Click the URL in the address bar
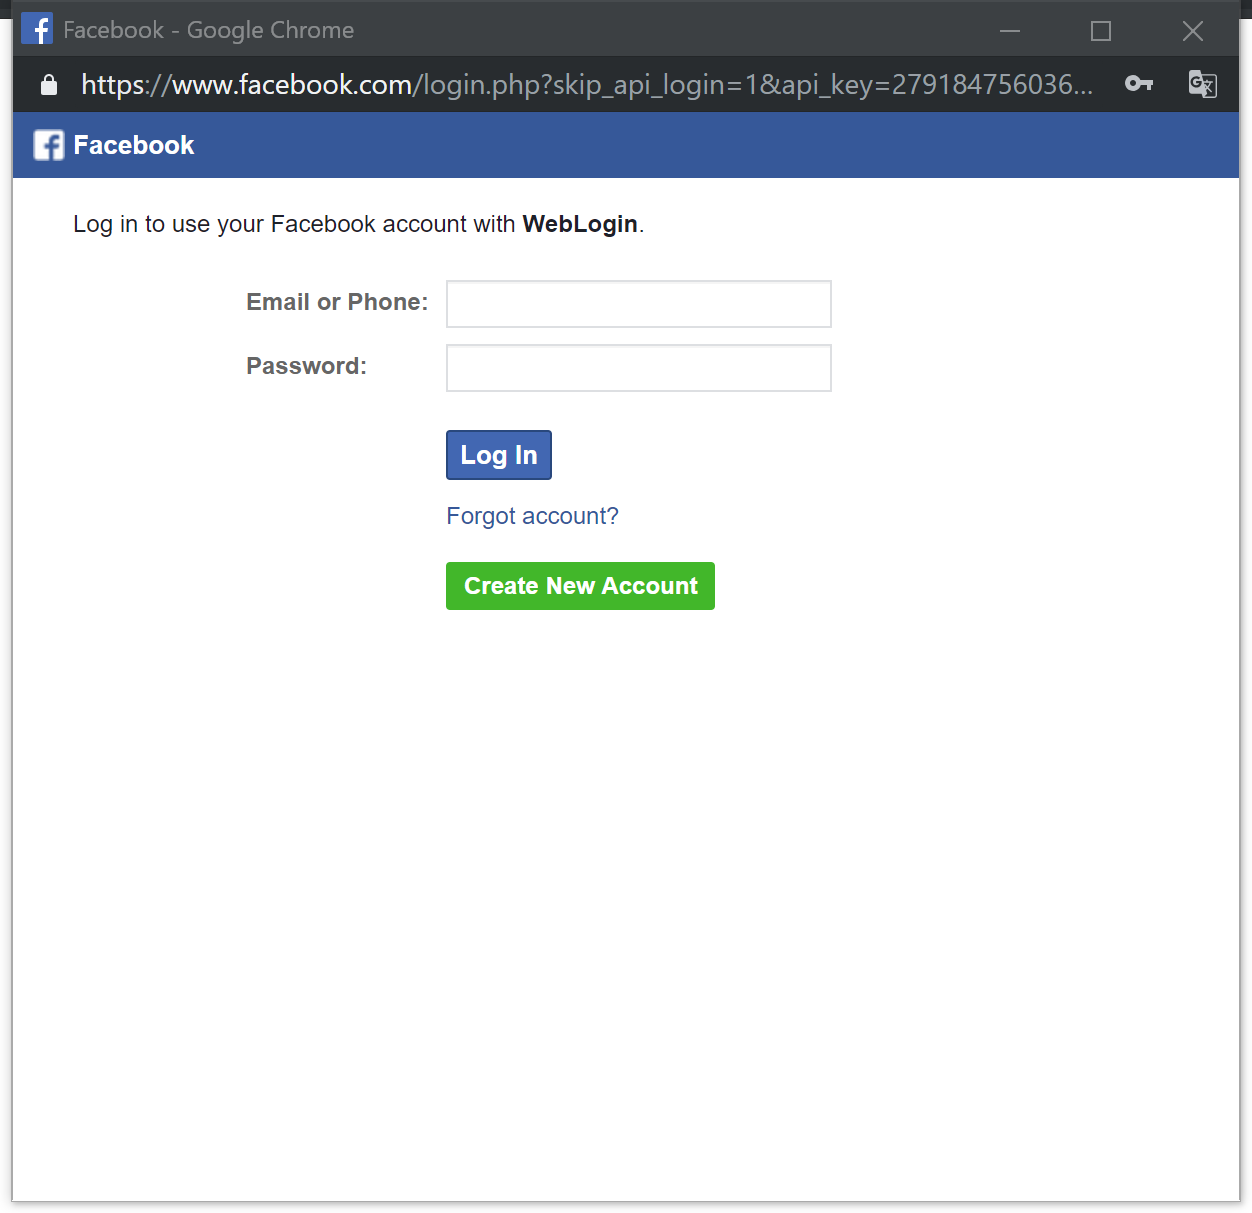This screenshot has height=1213, width=1252. 587,85
